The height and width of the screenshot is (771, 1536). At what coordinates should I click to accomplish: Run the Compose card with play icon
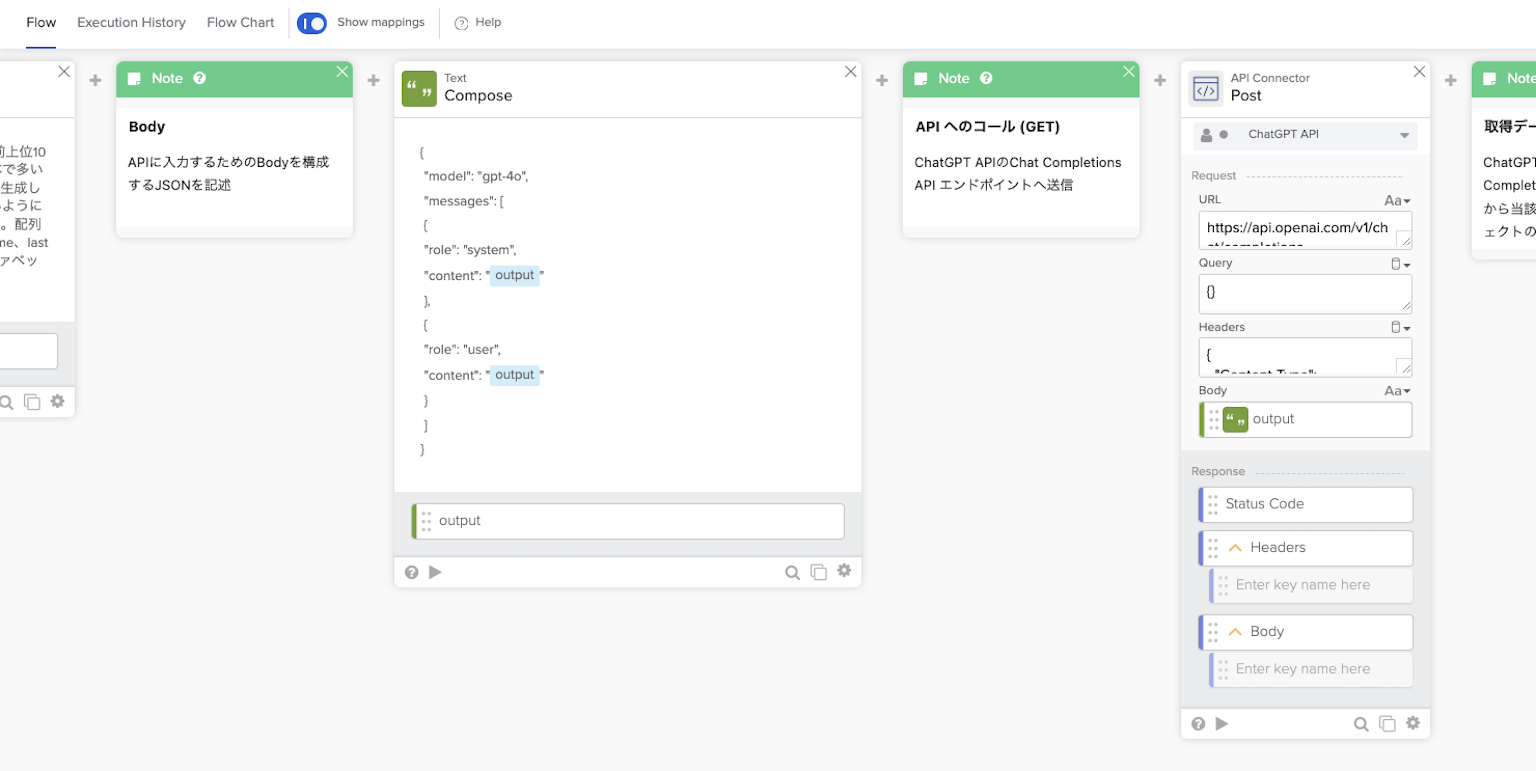(435, 572)
